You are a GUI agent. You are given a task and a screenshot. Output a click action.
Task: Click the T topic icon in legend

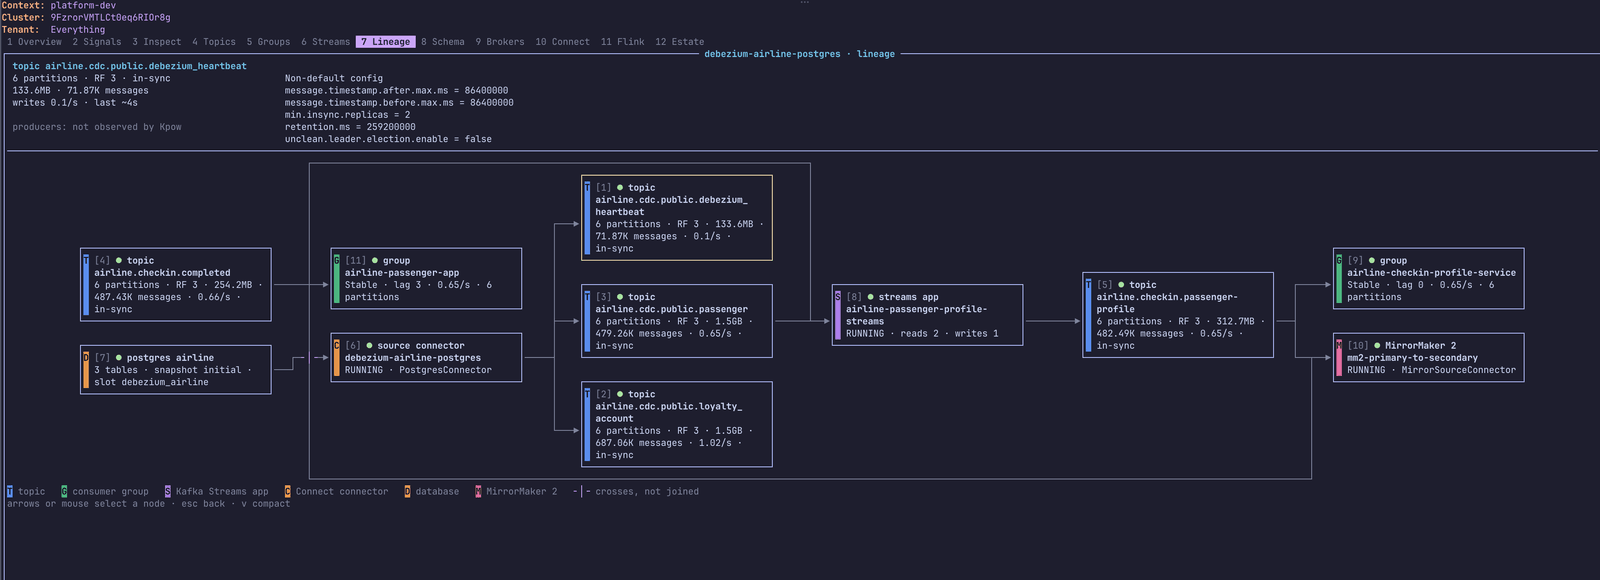pos(10,491)
